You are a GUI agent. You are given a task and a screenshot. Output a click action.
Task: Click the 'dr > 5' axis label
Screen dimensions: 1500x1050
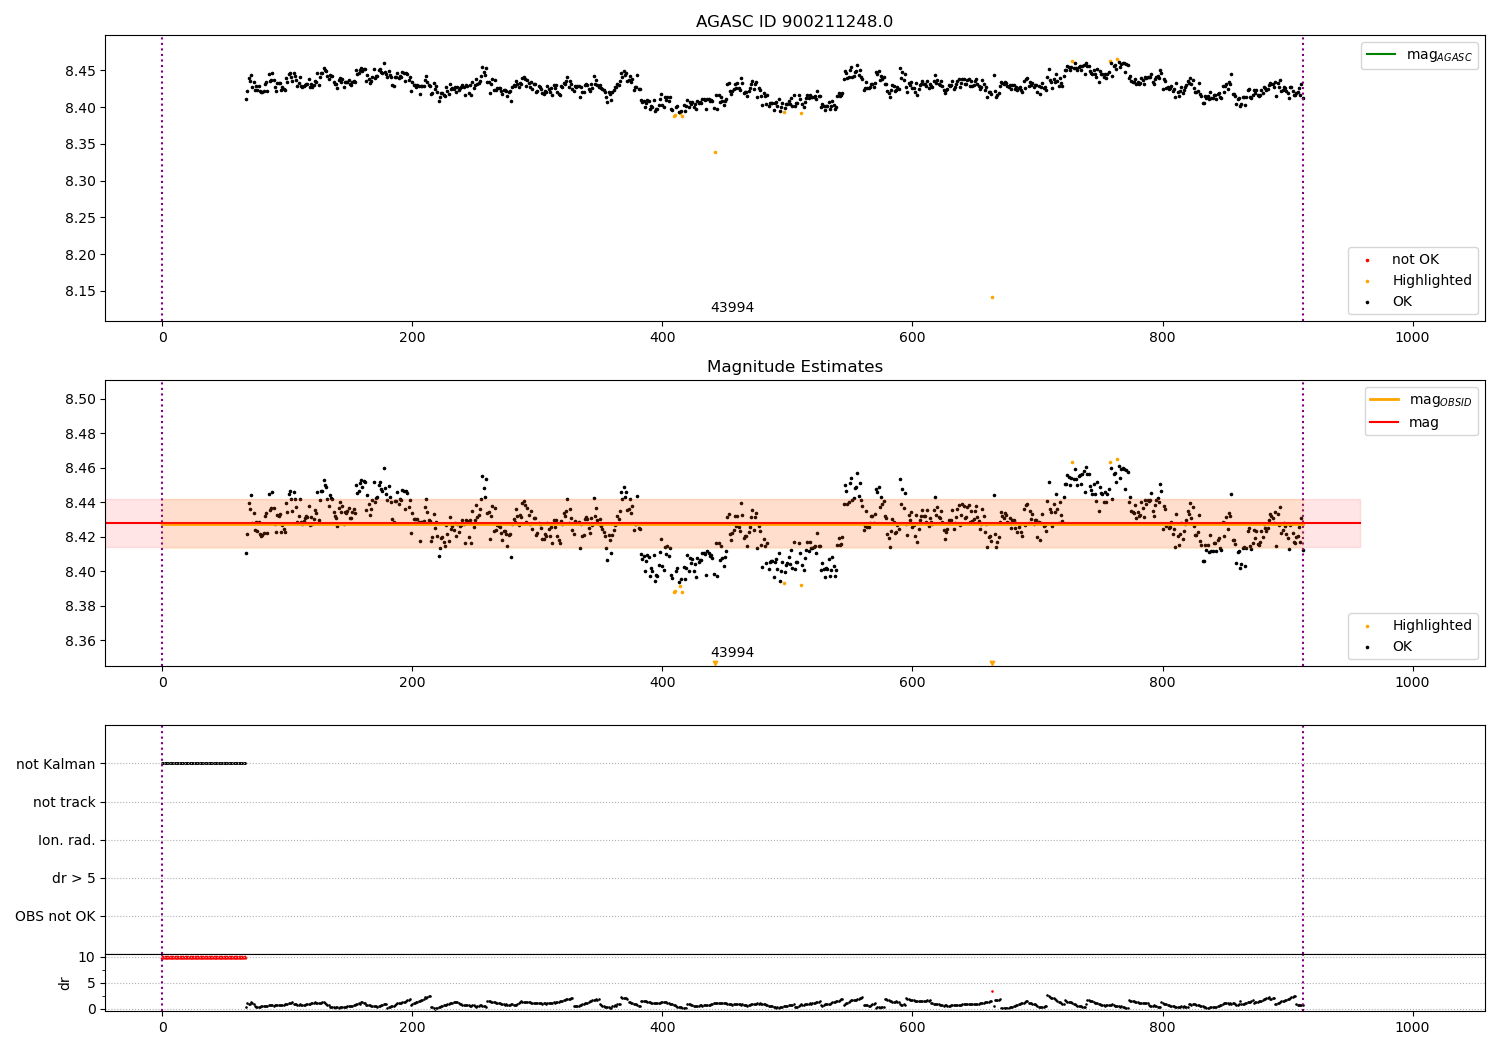(x=74, y=878)
